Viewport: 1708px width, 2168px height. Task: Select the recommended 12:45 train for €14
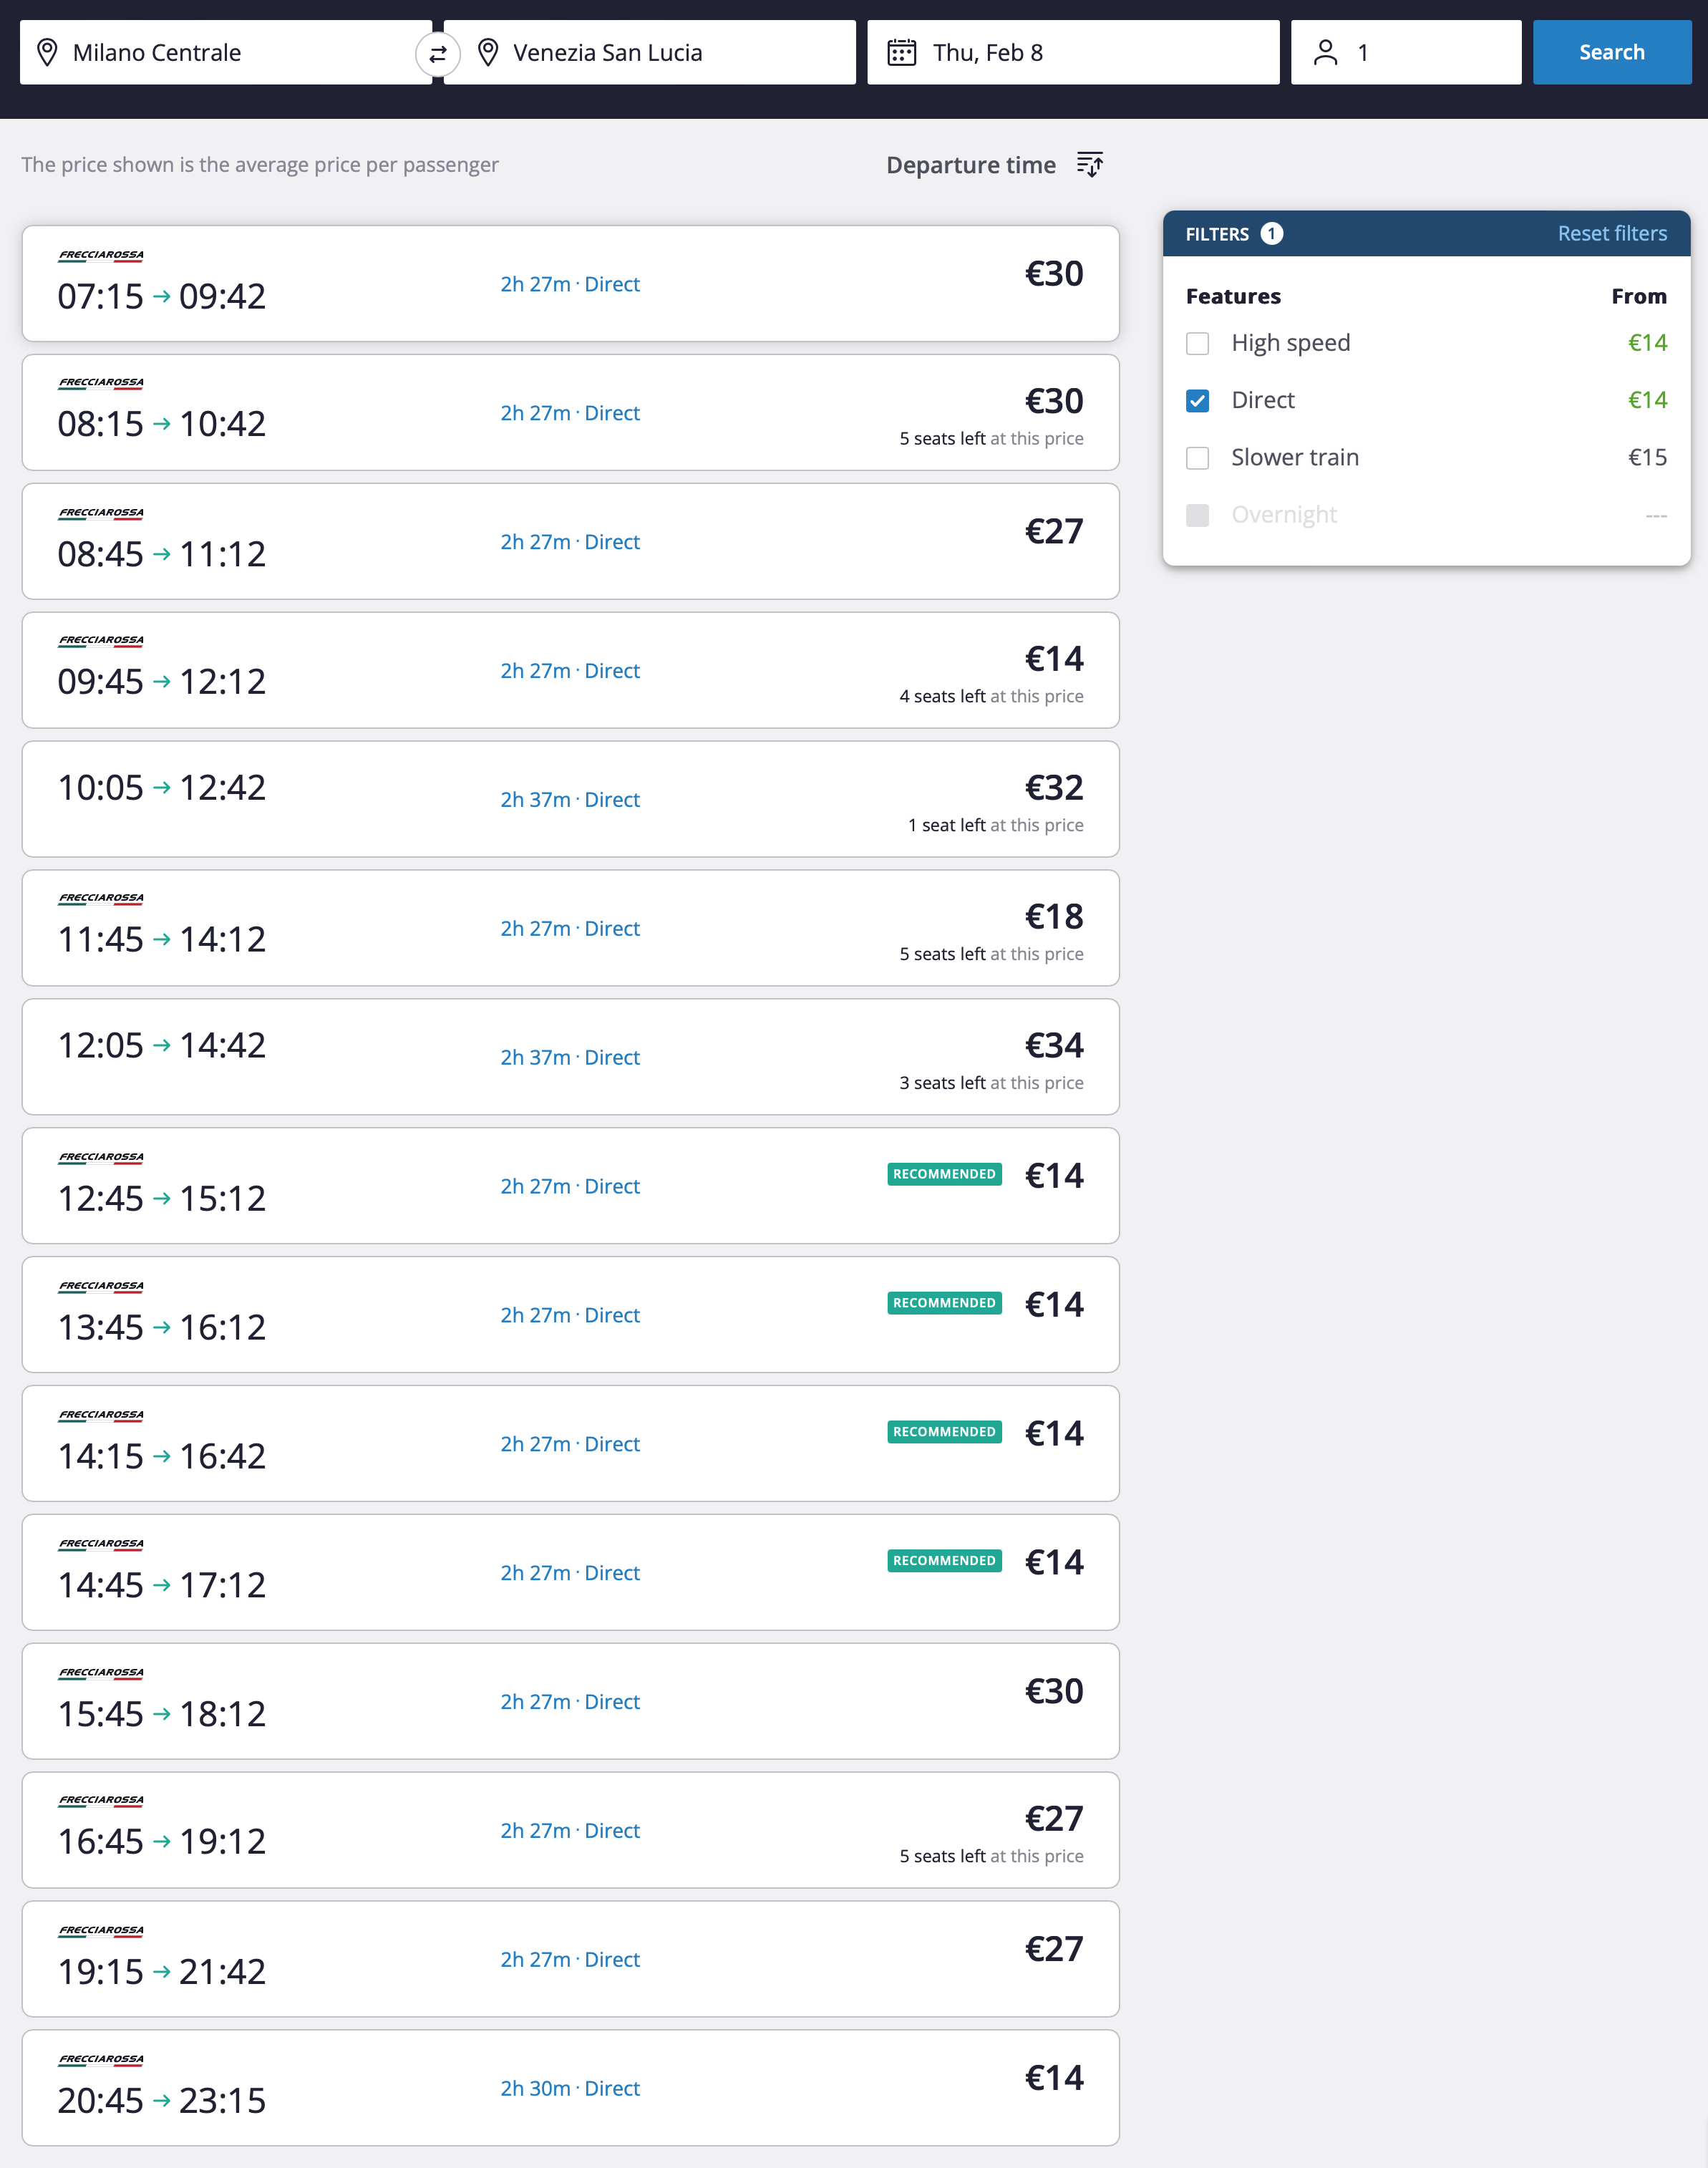pos(570,1186)
